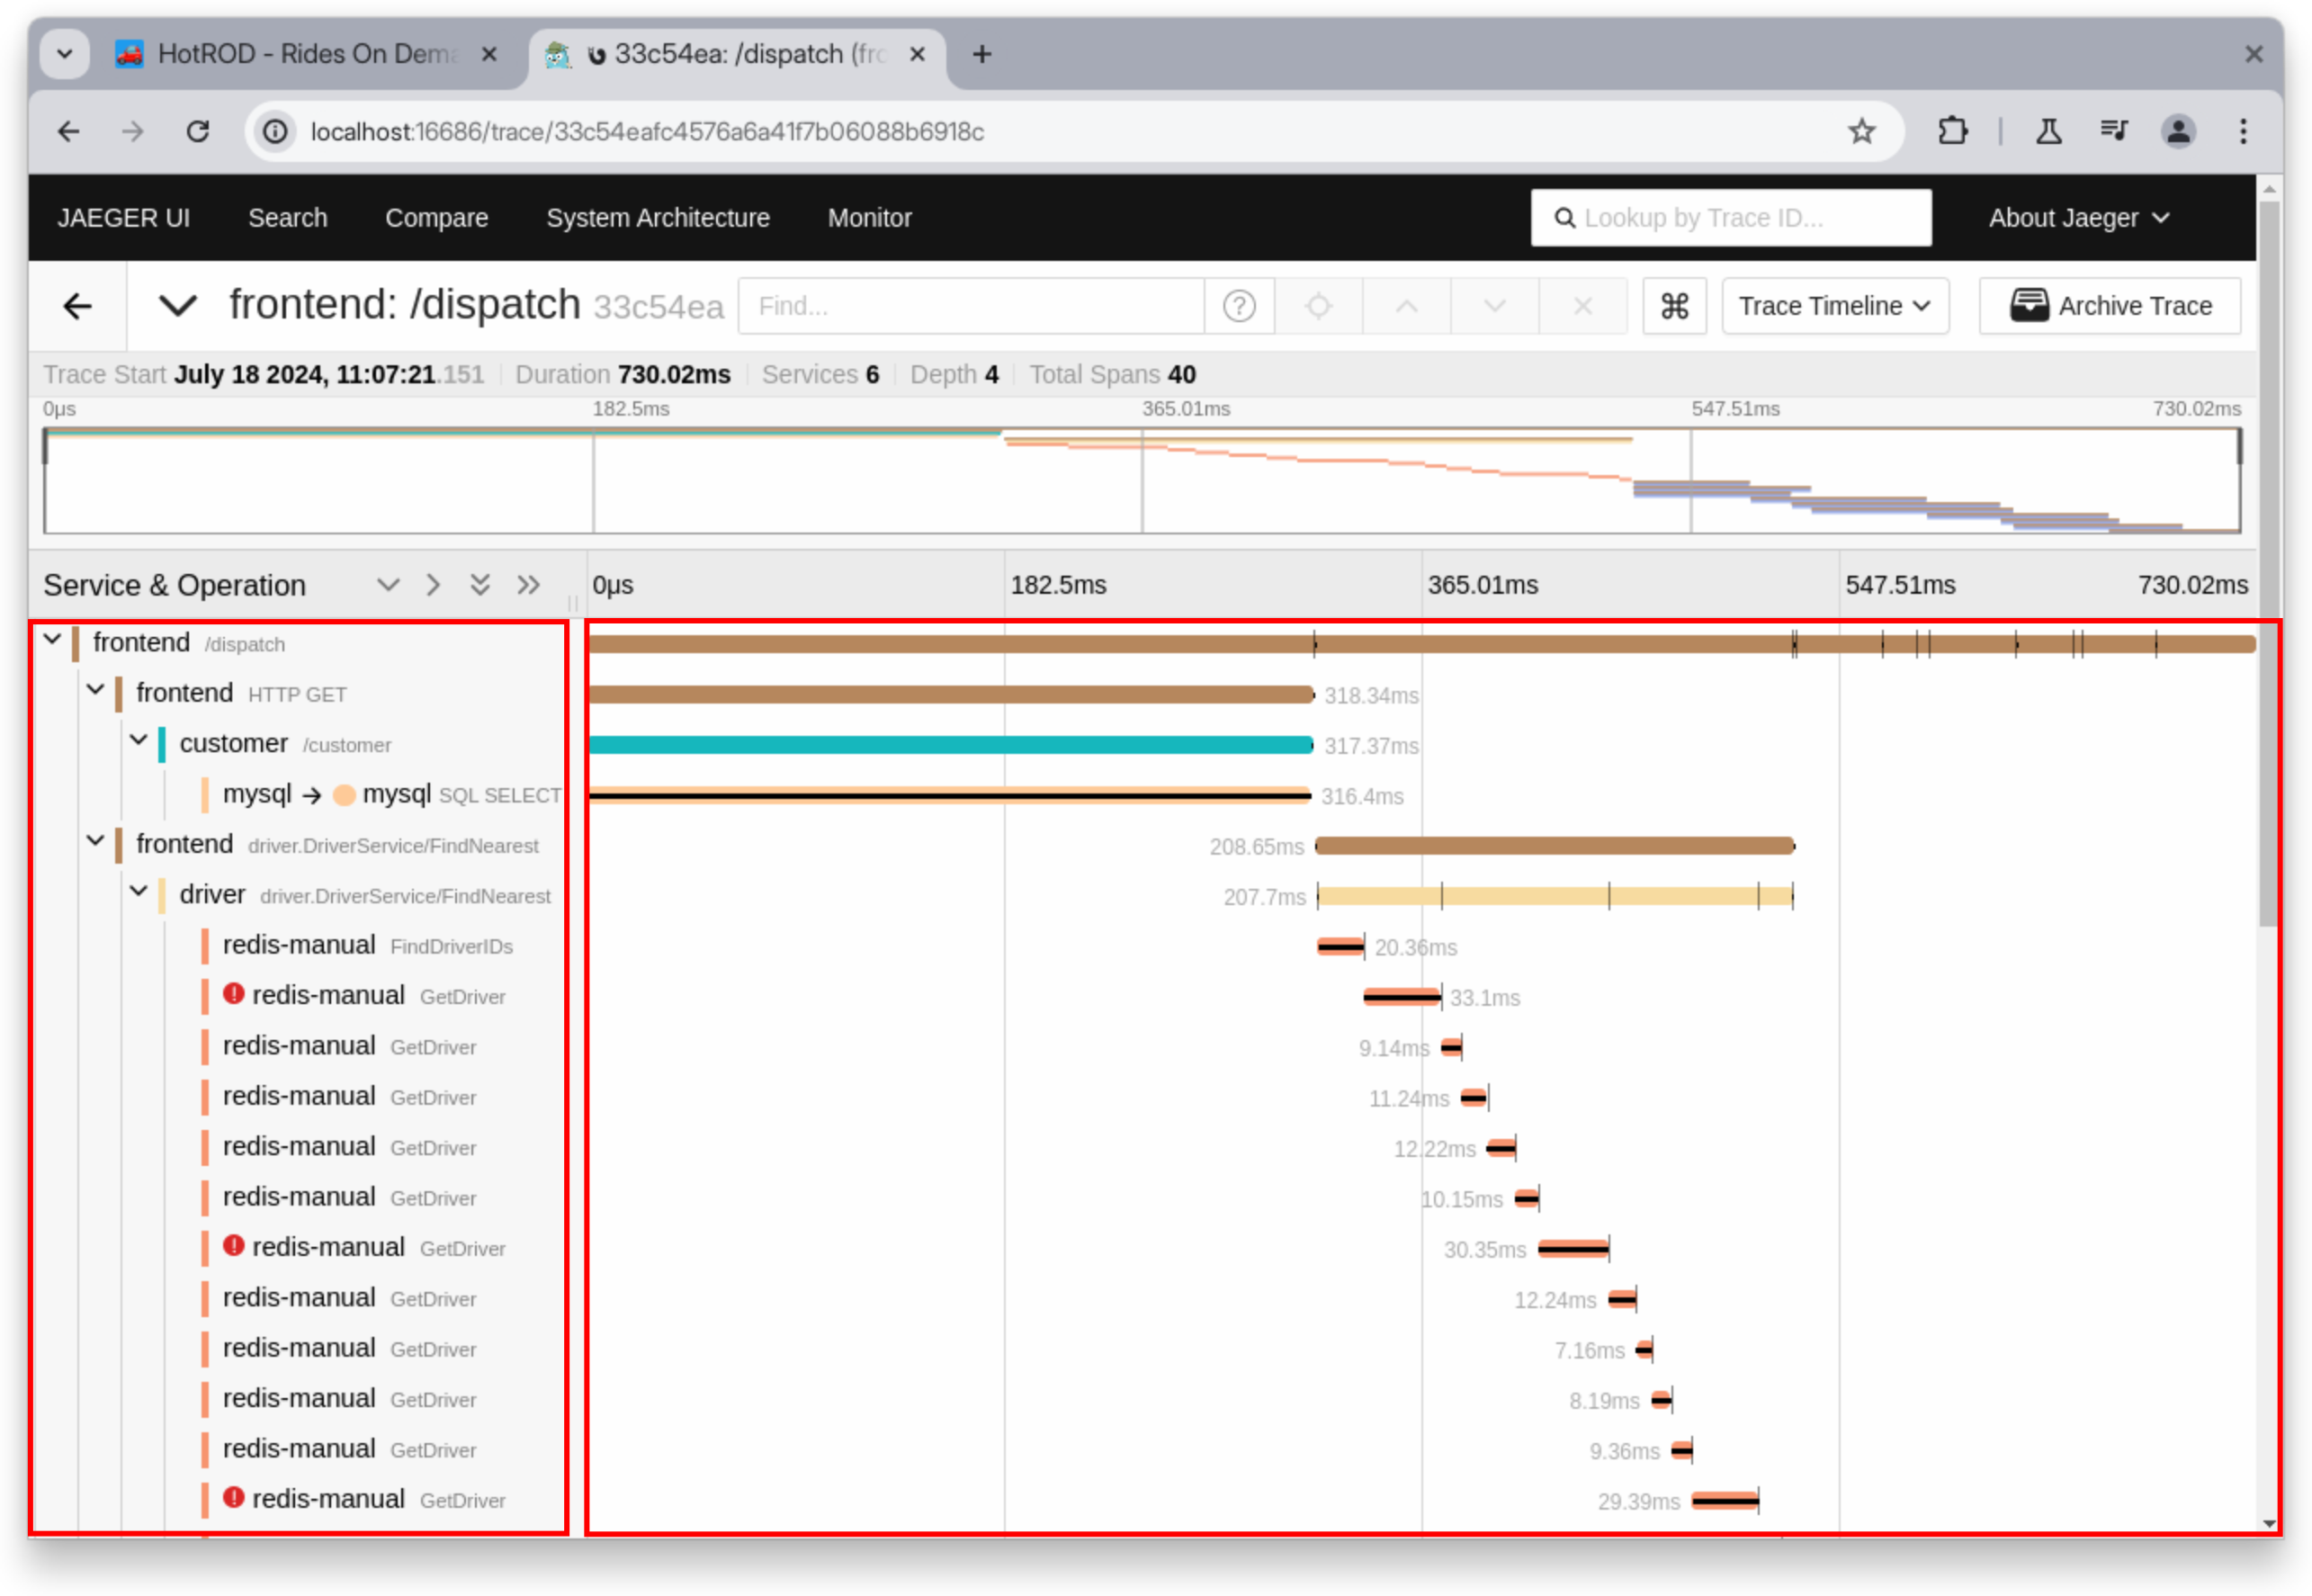The width and height of the screenshot is (2312, 1596).
Task: Click the find help question-mark icon
Action: (1239, 306)
